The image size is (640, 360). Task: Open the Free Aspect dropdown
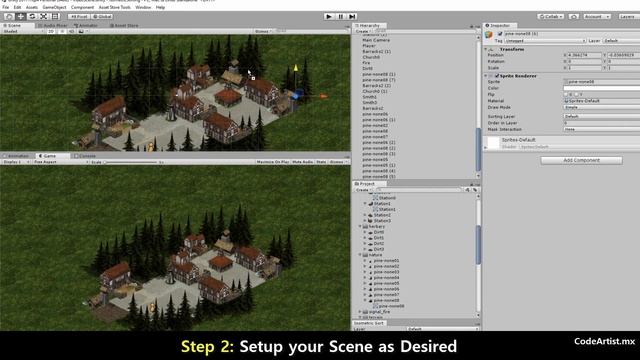[60, 162]
